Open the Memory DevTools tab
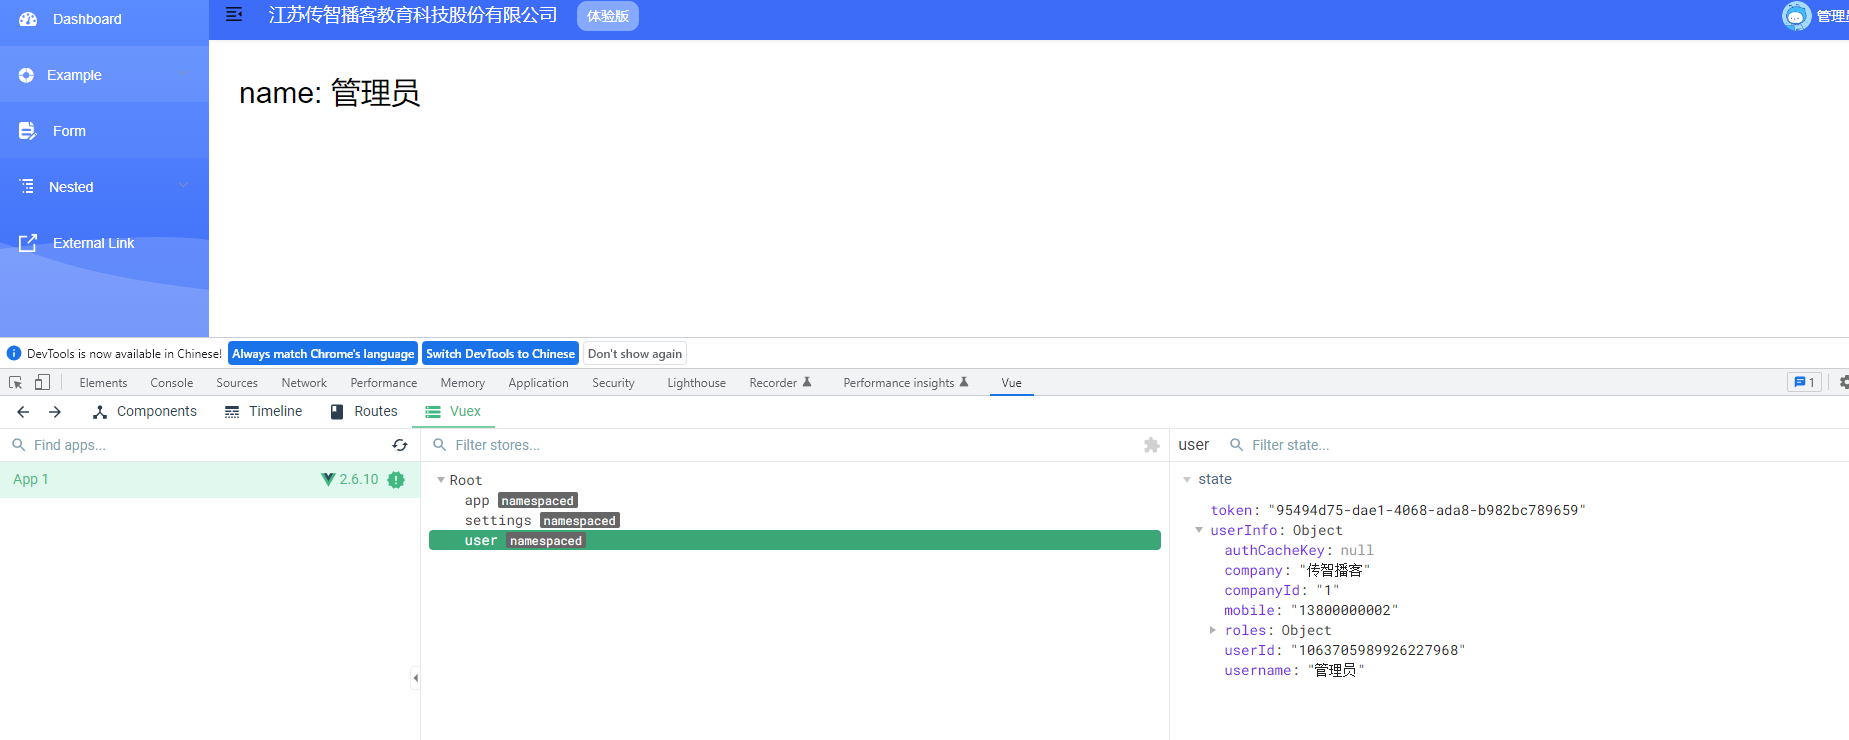 point(462,383)
